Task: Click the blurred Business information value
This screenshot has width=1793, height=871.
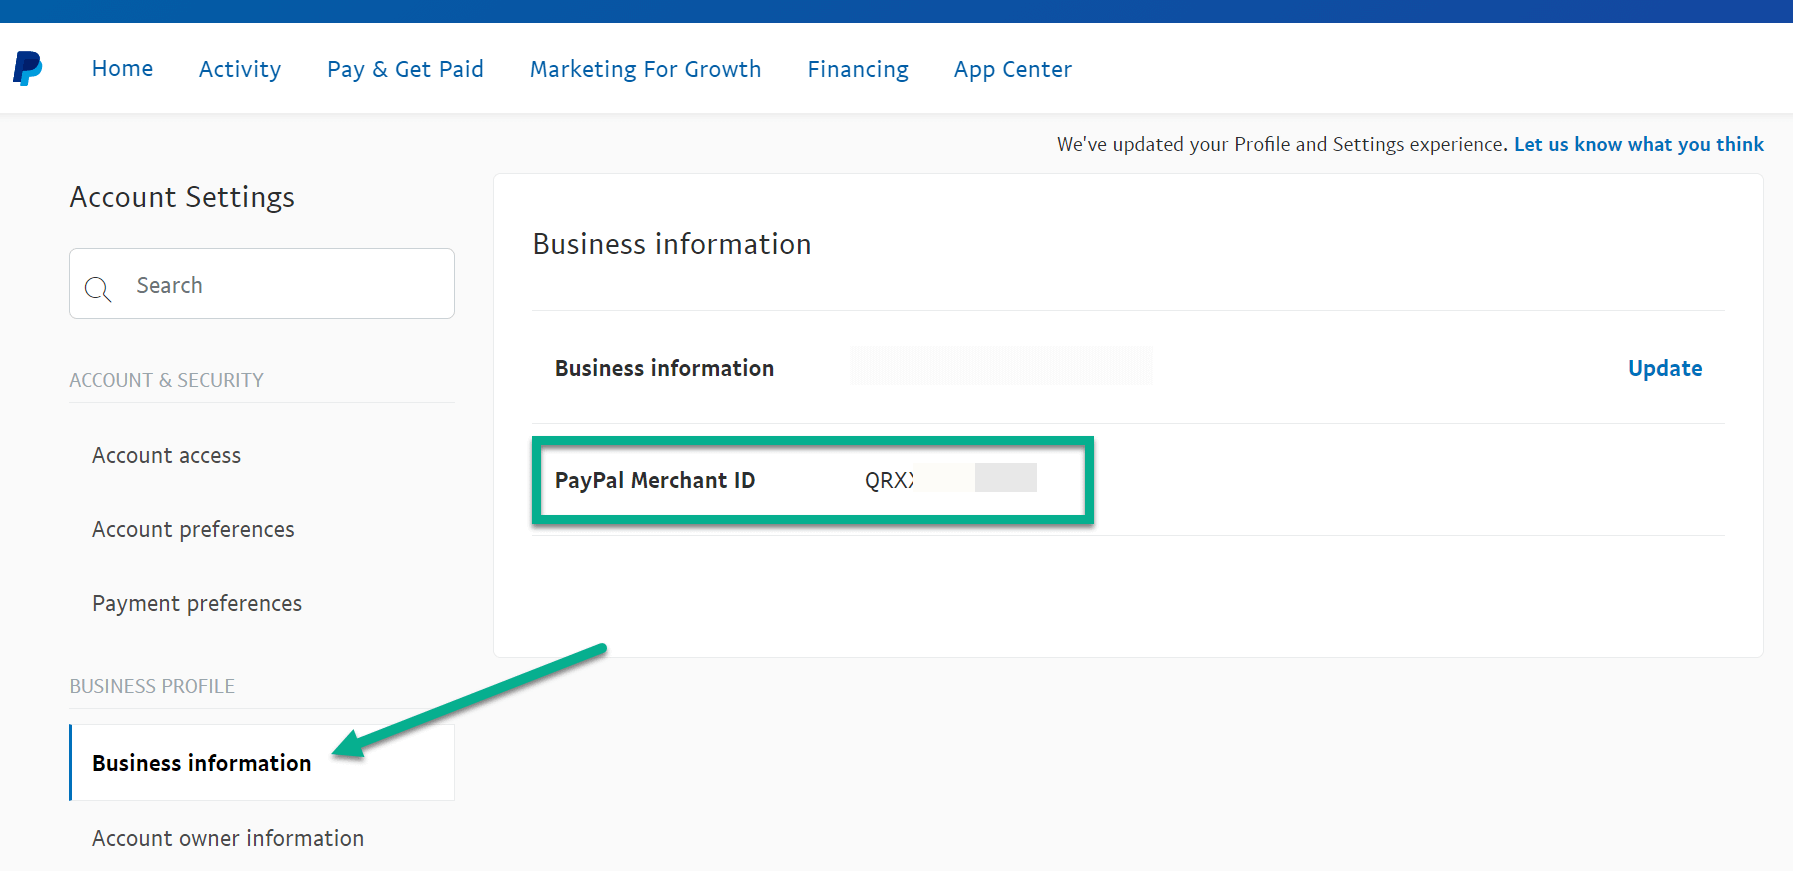Action: pos(1001,366)
